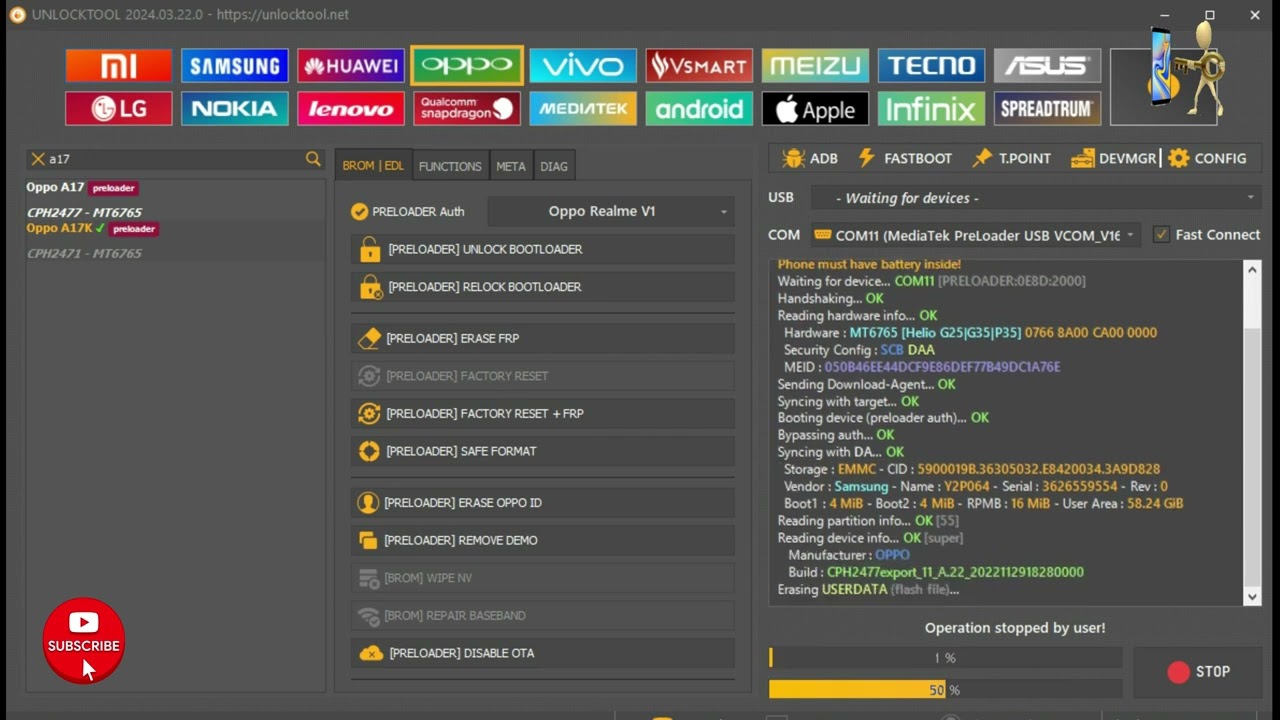Screen dimensions: 1280x720
Task: Toggle the Fast Connect checkbox
Action: click(x=1161, y=235)
